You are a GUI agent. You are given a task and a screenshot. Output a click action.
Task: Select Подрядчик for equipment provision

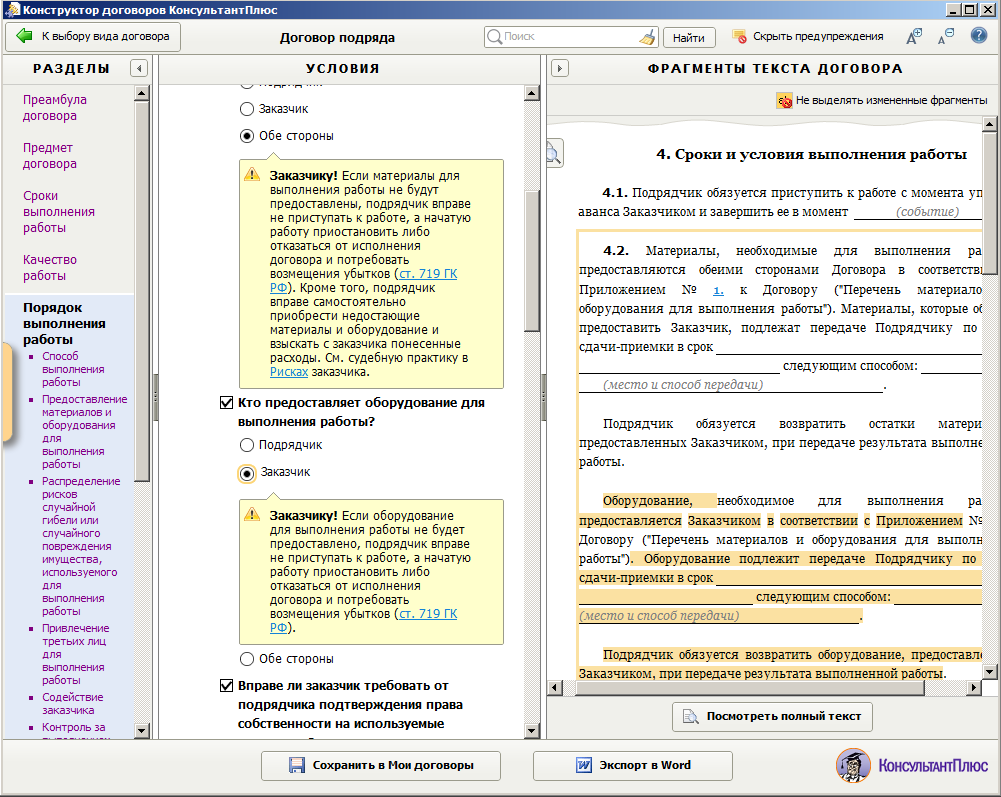click(x=247, y=445)
